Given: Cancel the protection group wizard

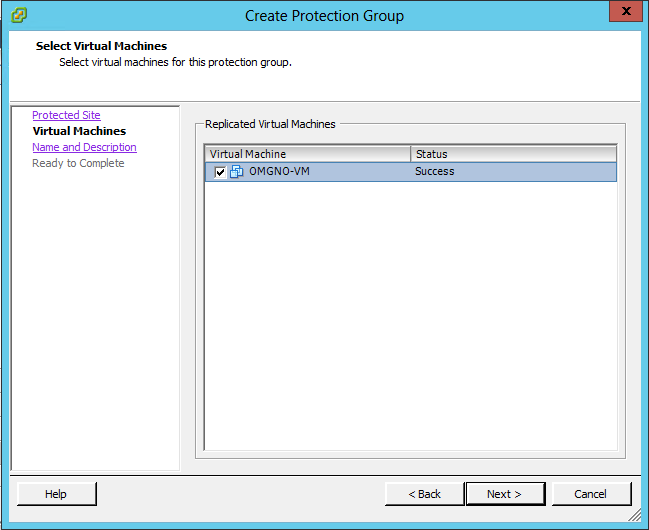Looking at the screenshot, I should 590,494.
